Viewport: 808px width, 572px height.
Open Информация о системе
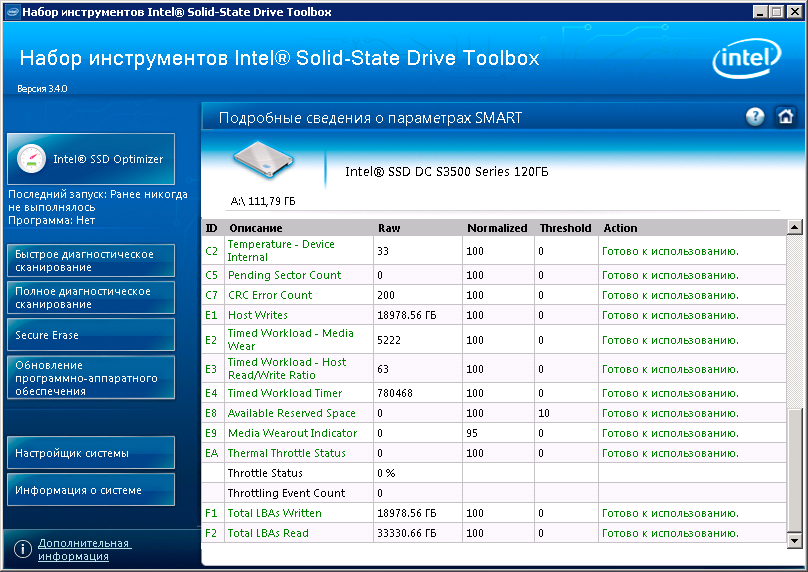point(91,490)
